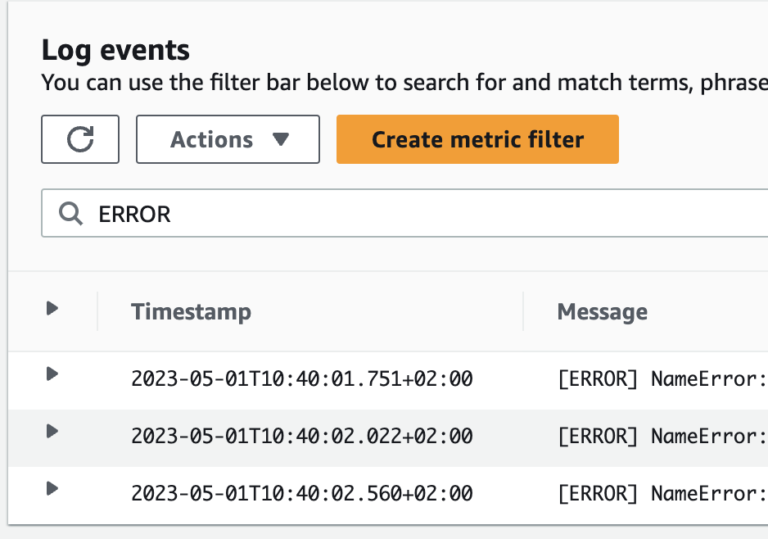Expand all rows using header triangle
The height and width of the screenshot is (539, 768).
pyautogui.click(x=53, y=309)
